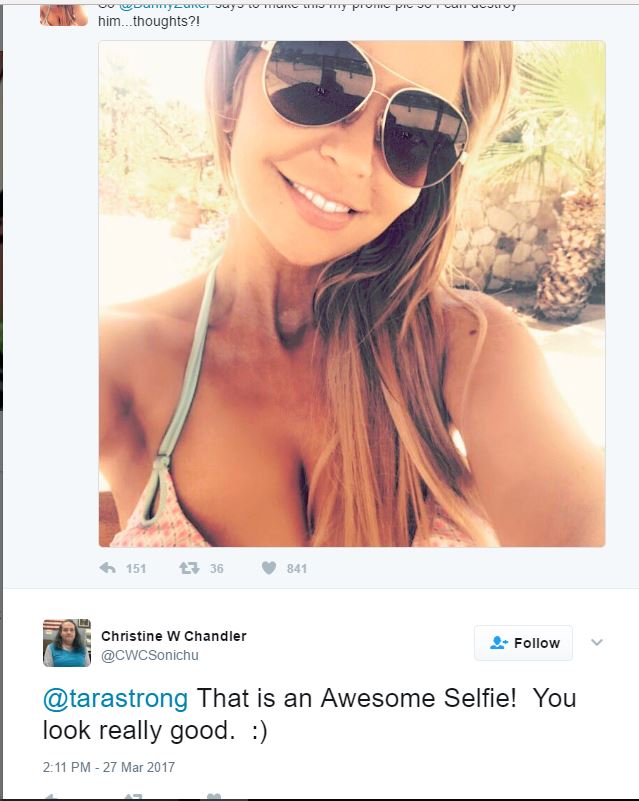Click the 'That is an Awesome Selfie!' reply text
Viewport: 639px width, 801px height.
click(x=357, y=698)
